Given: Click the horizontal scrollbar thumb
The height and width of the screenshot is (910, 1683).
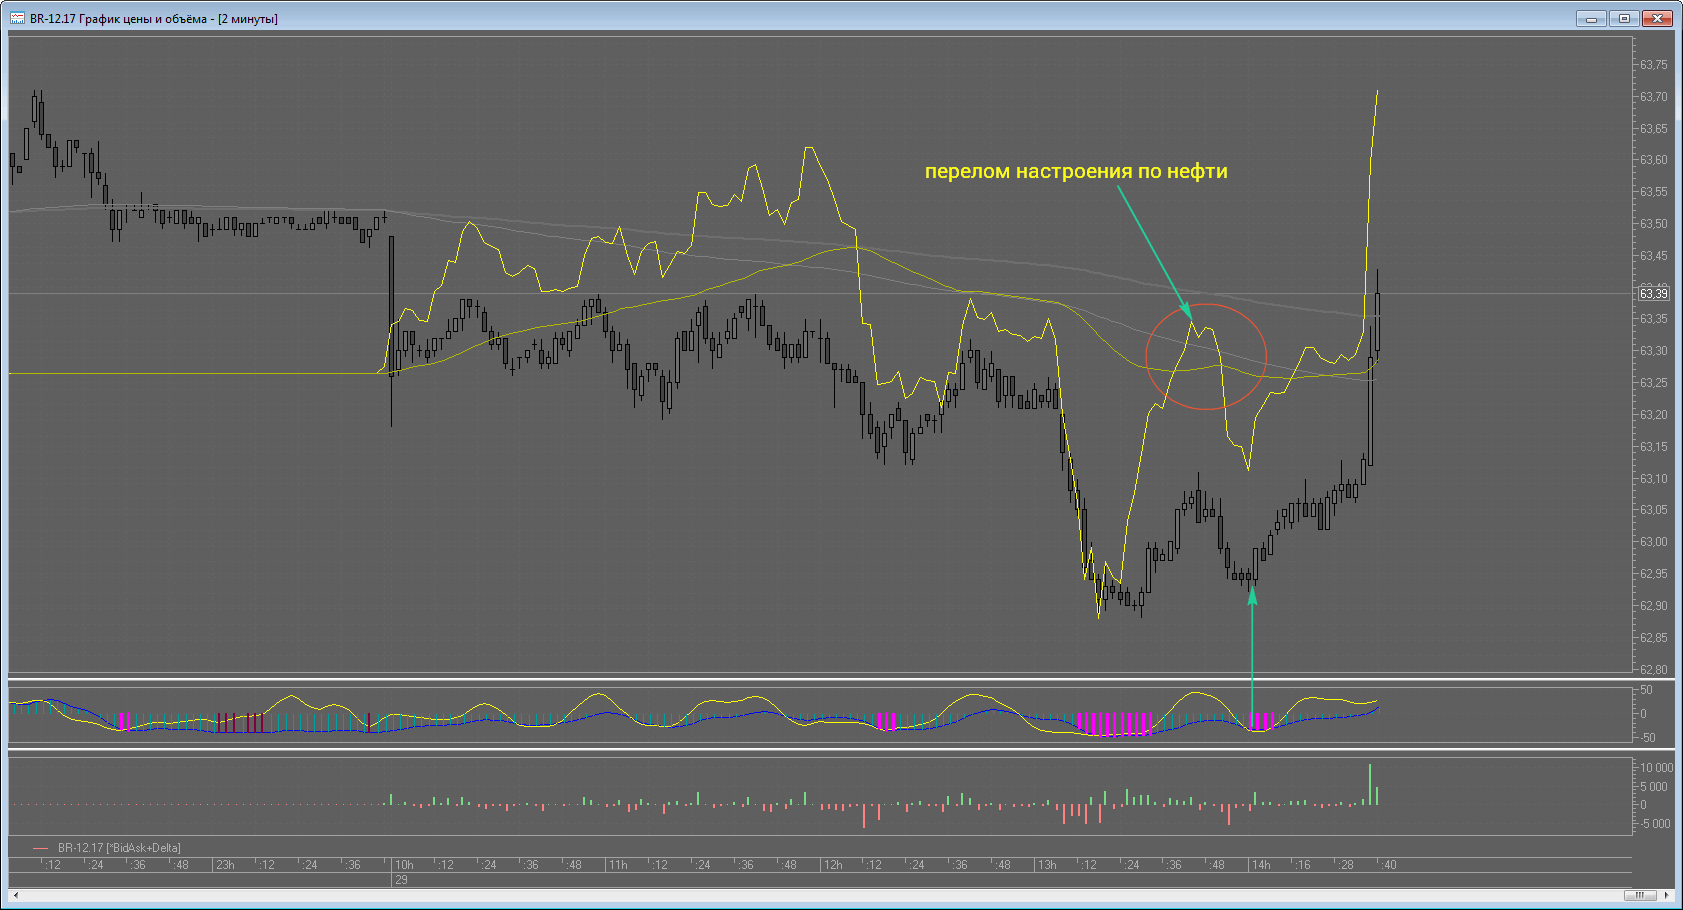Looking at the screenshot, I should pyautogui.click(x=1640, y=895).
